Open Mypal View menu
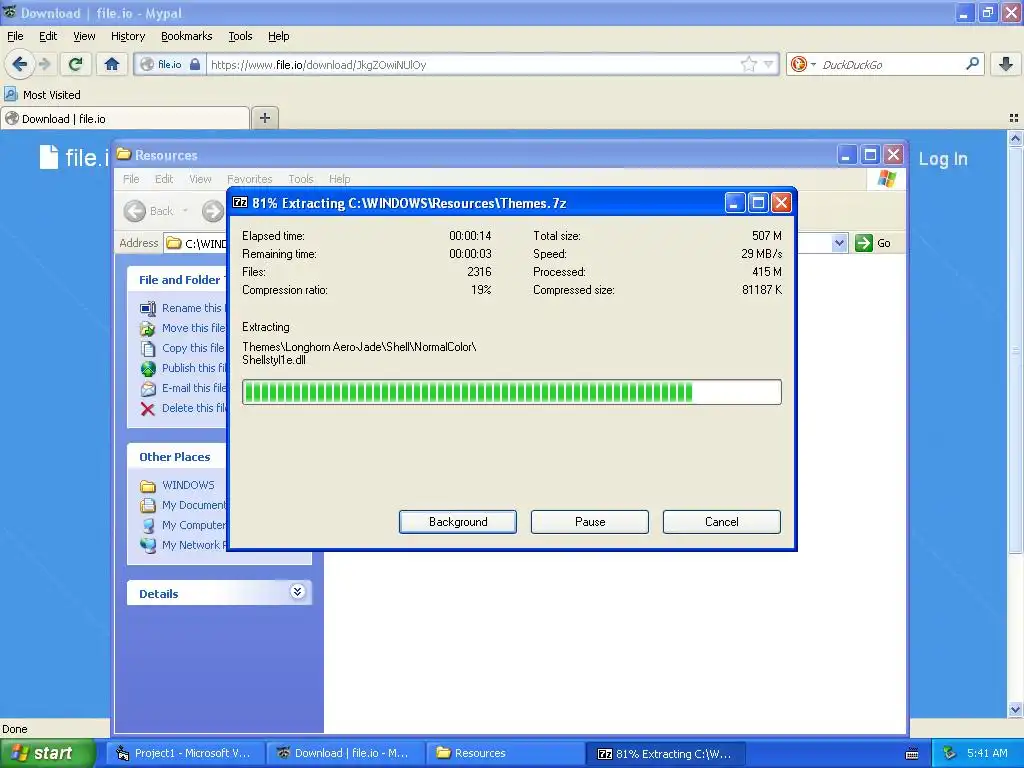This screenshot has height=768, width=1024. (84, 36)
